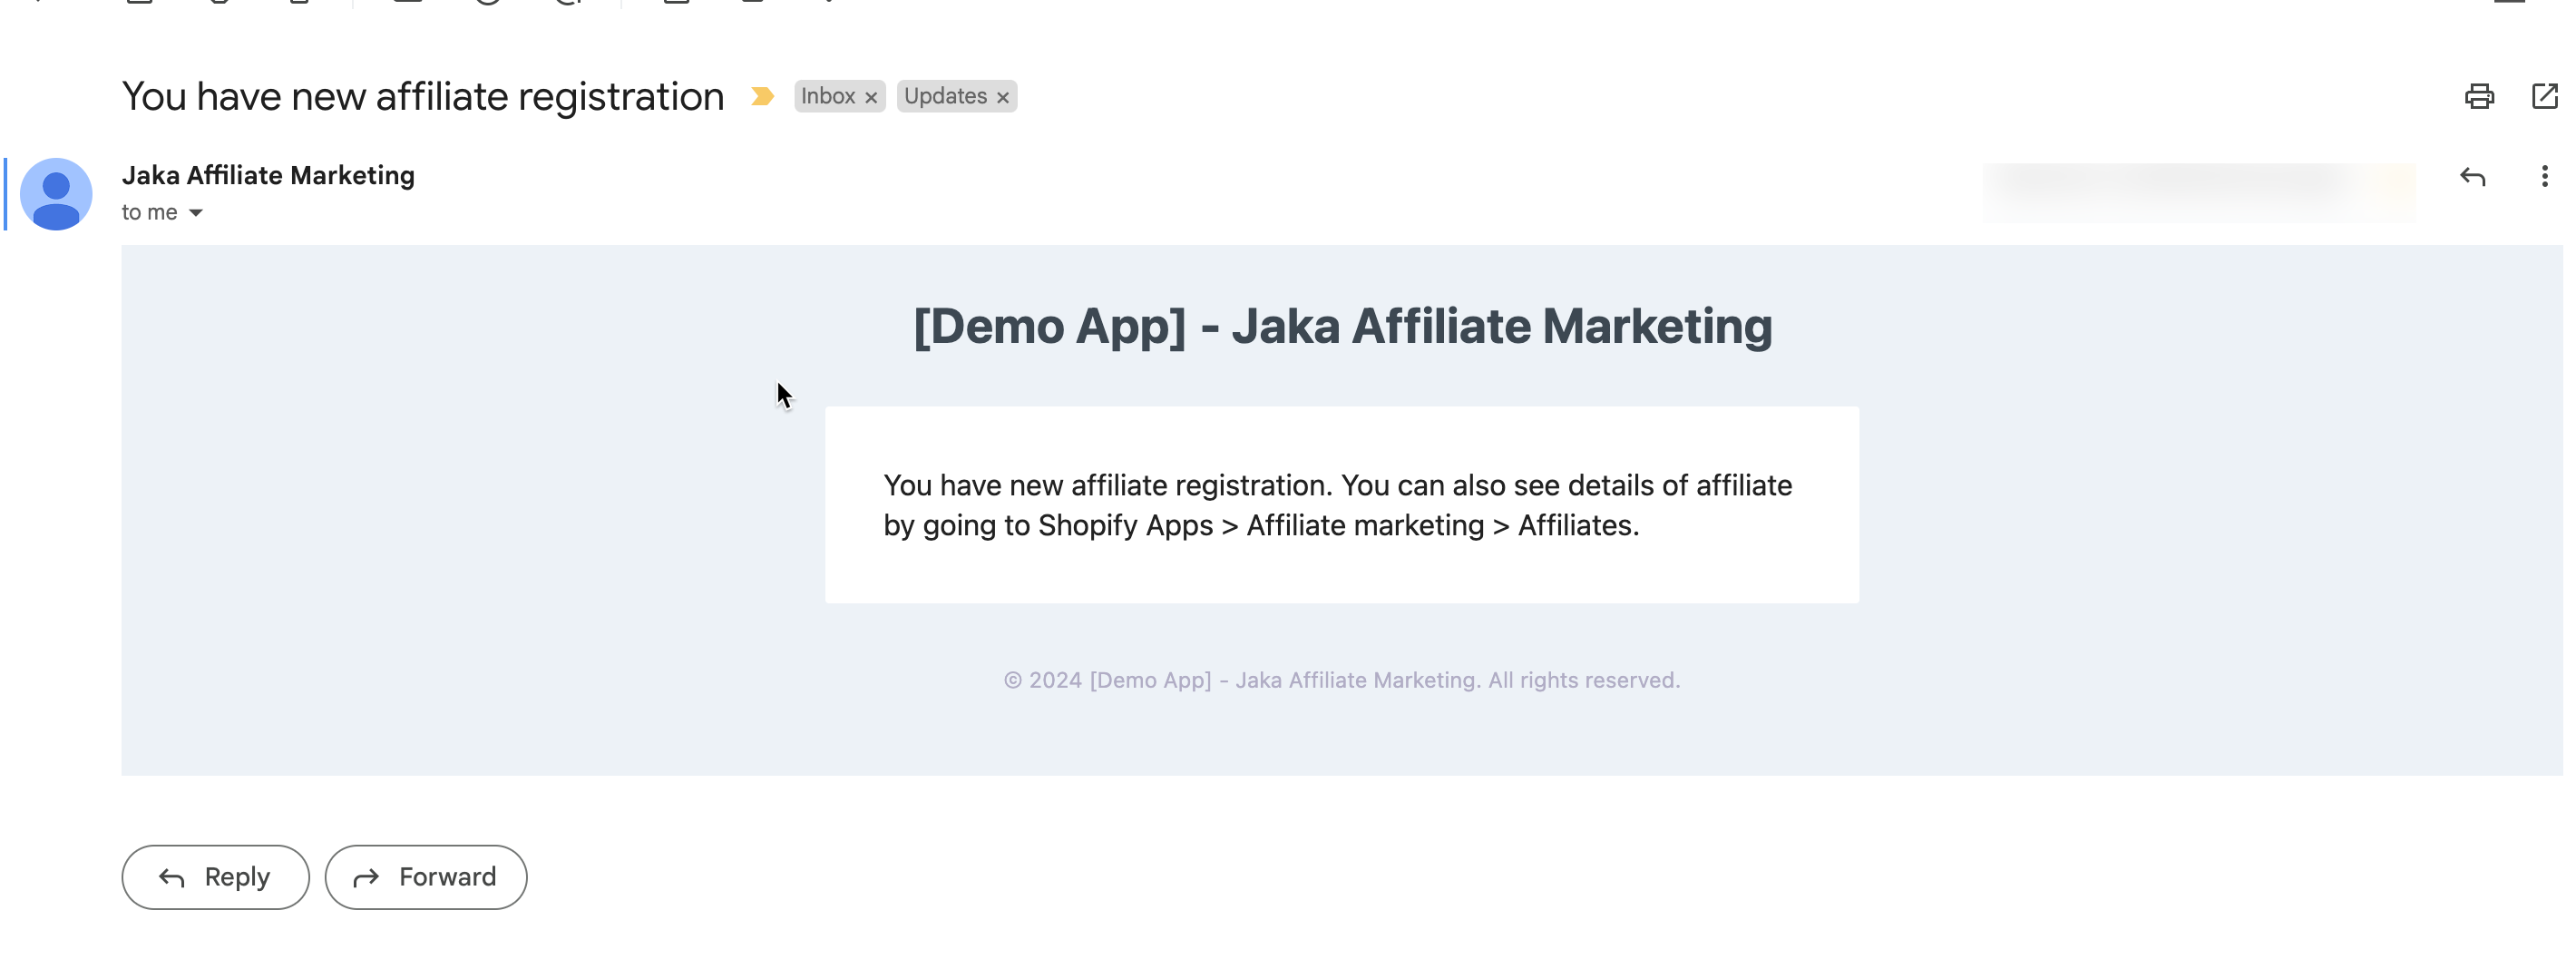Click the Inbox label chip text
The image size is (2576, 969).
[x=827, y=96]
